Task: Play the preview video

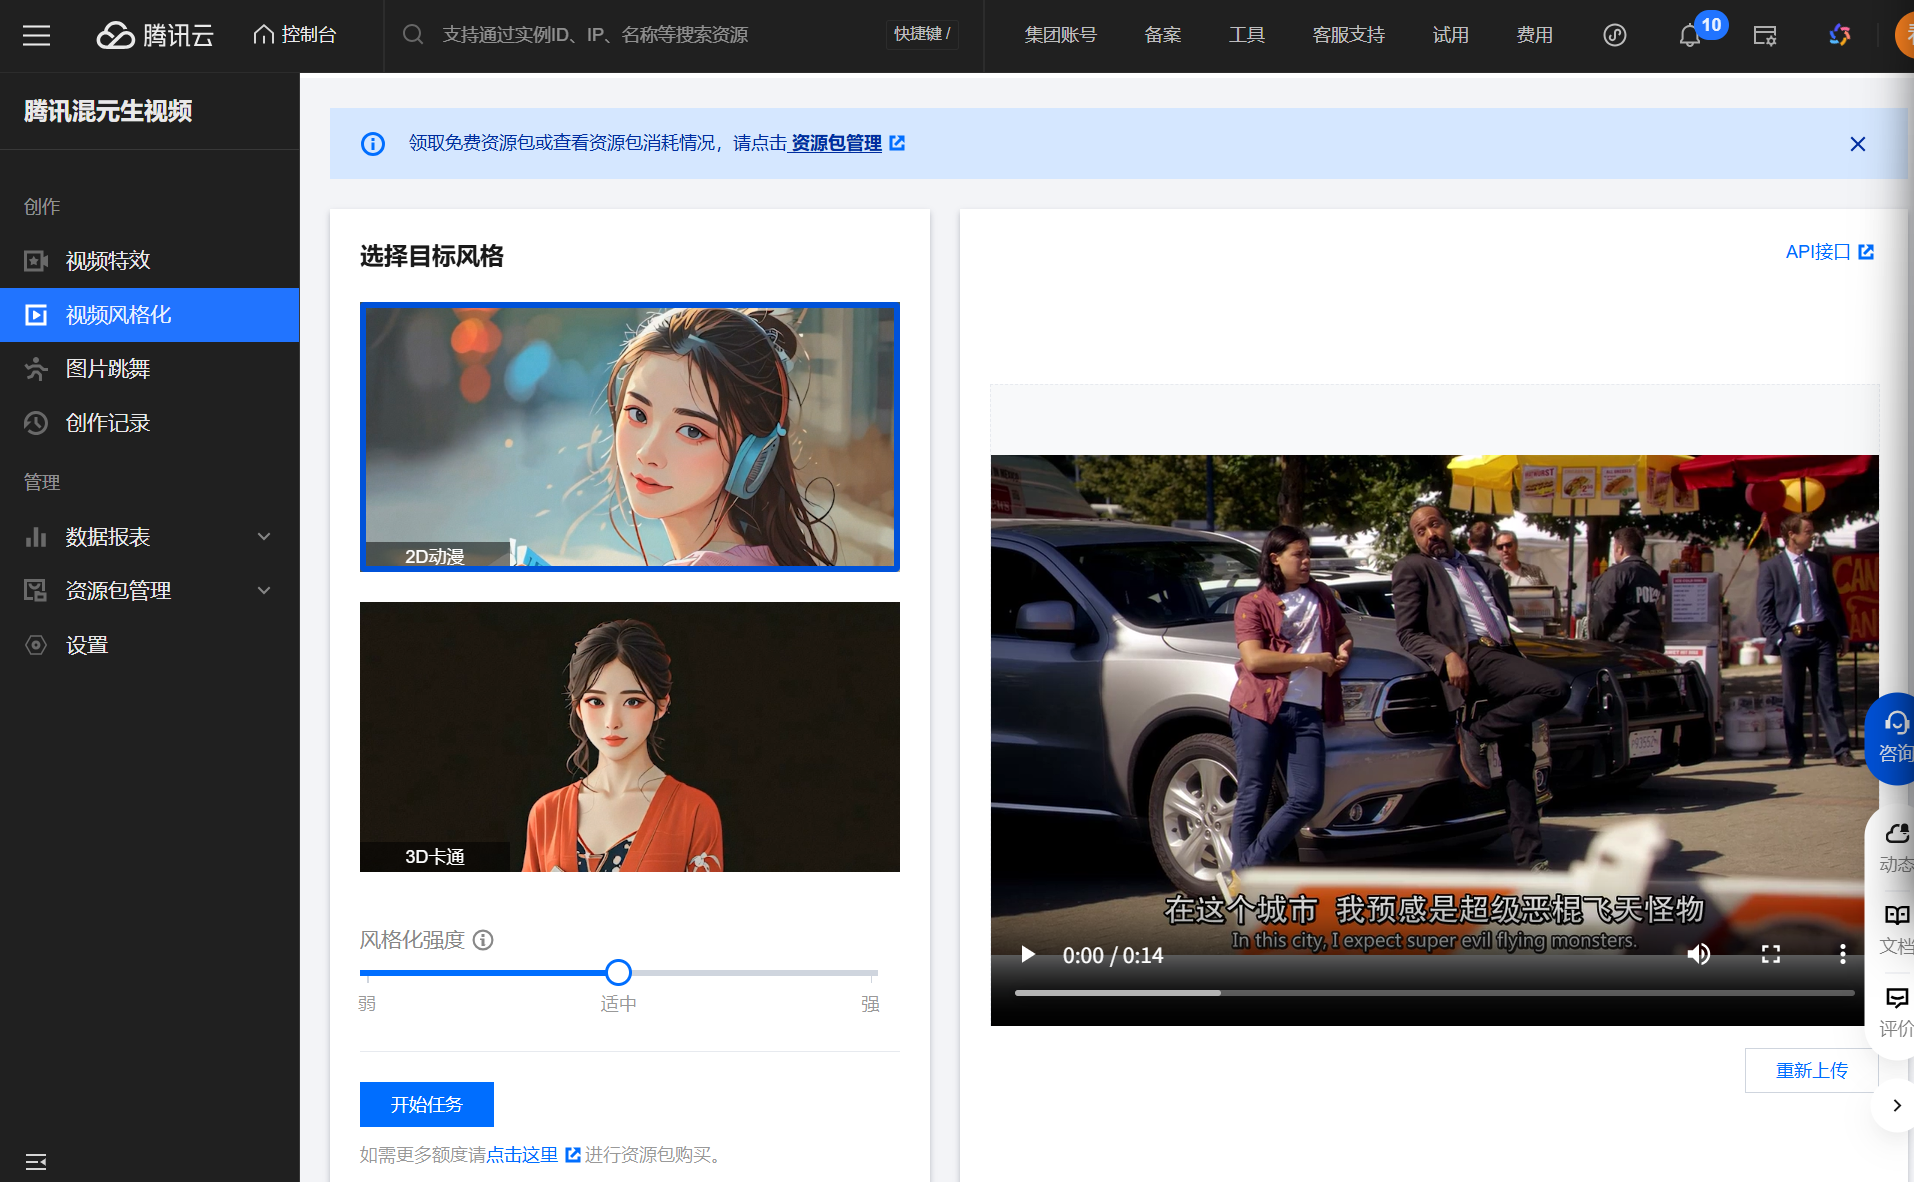Action: 1028,954
